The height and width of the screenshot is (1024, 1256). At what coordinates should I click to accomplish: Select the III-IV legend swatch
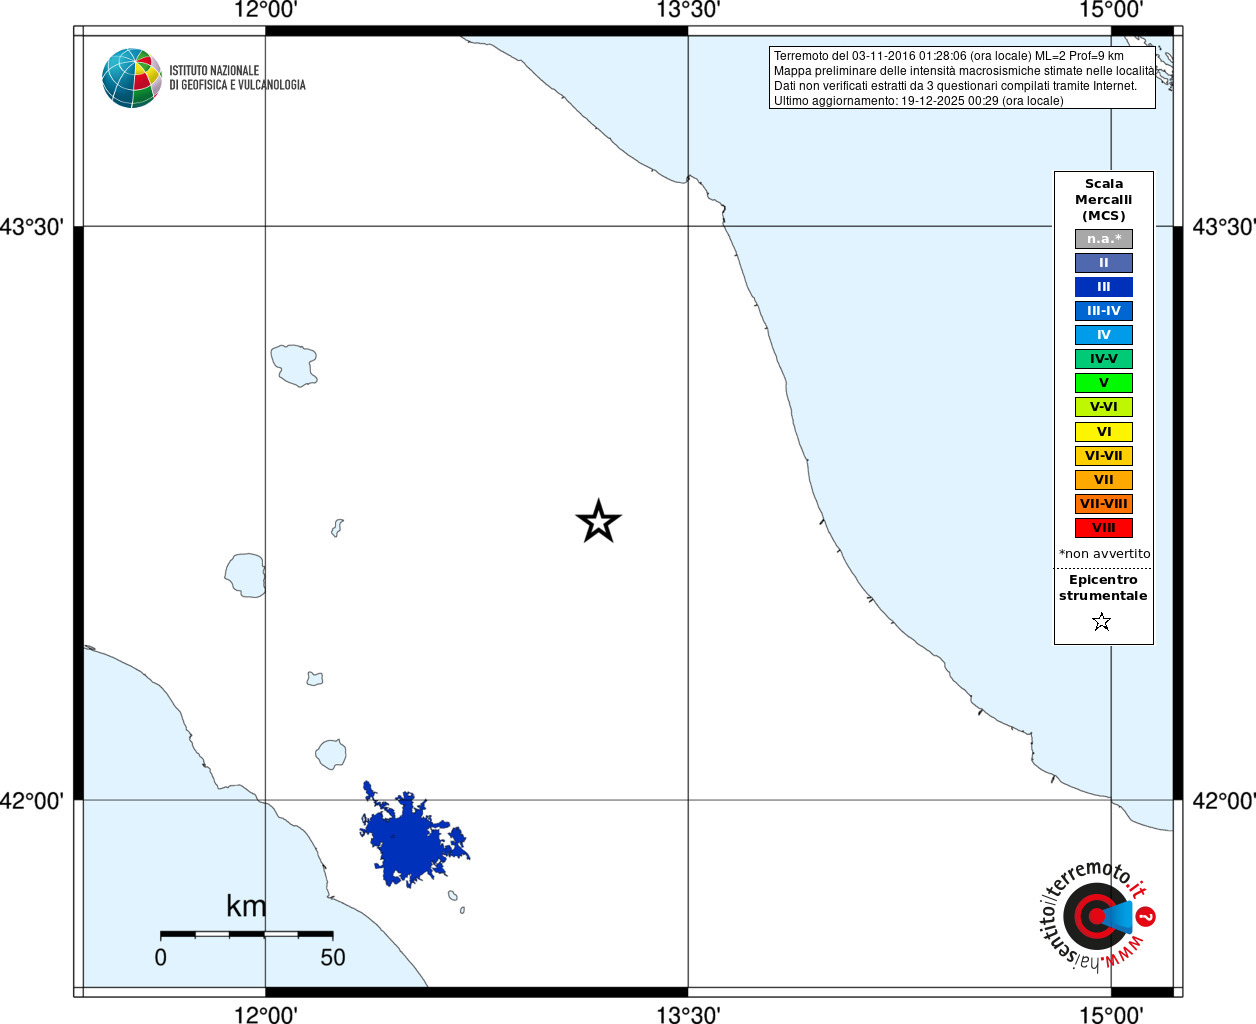[1104, 311]
